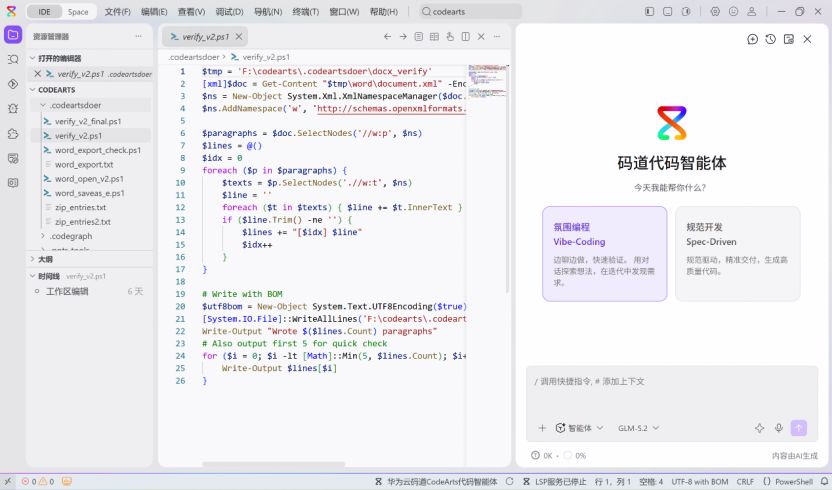This screenshot has height=490, width=832.
Task: Open the Search view icon in activity bar
Action: click(13, 59)
